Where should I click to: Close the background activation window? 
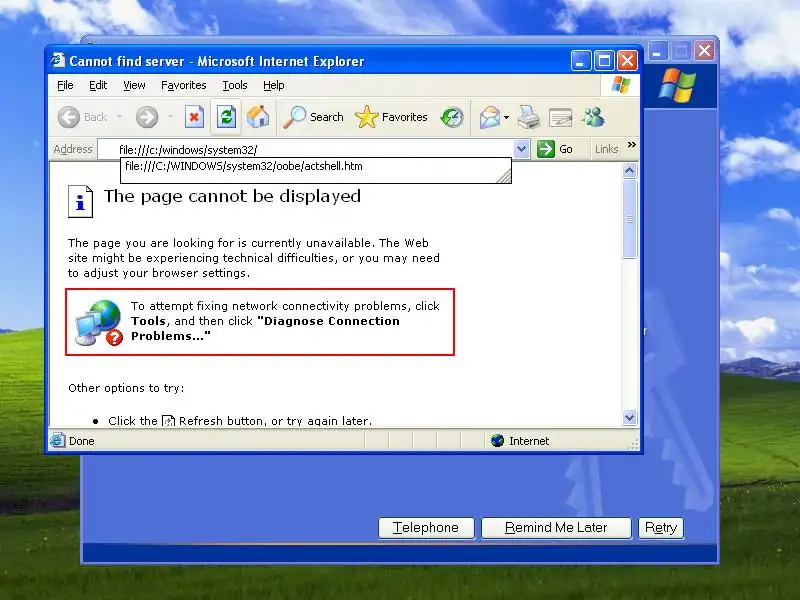point(704,51)
